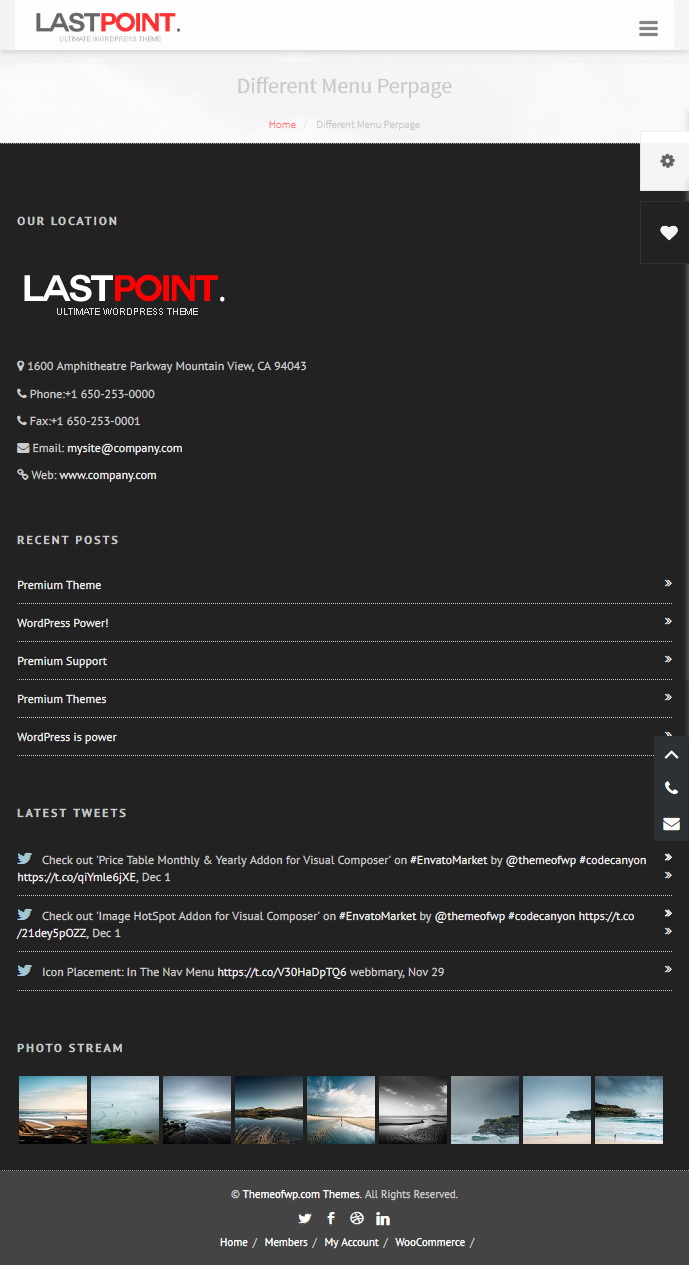Open the fifth photo stream thumbnail
The width and height of the screenshot is (689, 1265).
coord(341,1109)
